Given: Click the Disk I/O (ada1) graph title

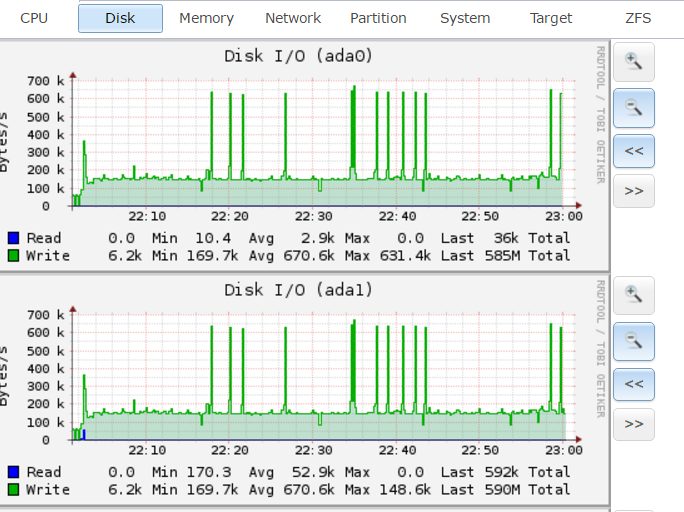Looking at the screenshot, I should pos(298,290).
